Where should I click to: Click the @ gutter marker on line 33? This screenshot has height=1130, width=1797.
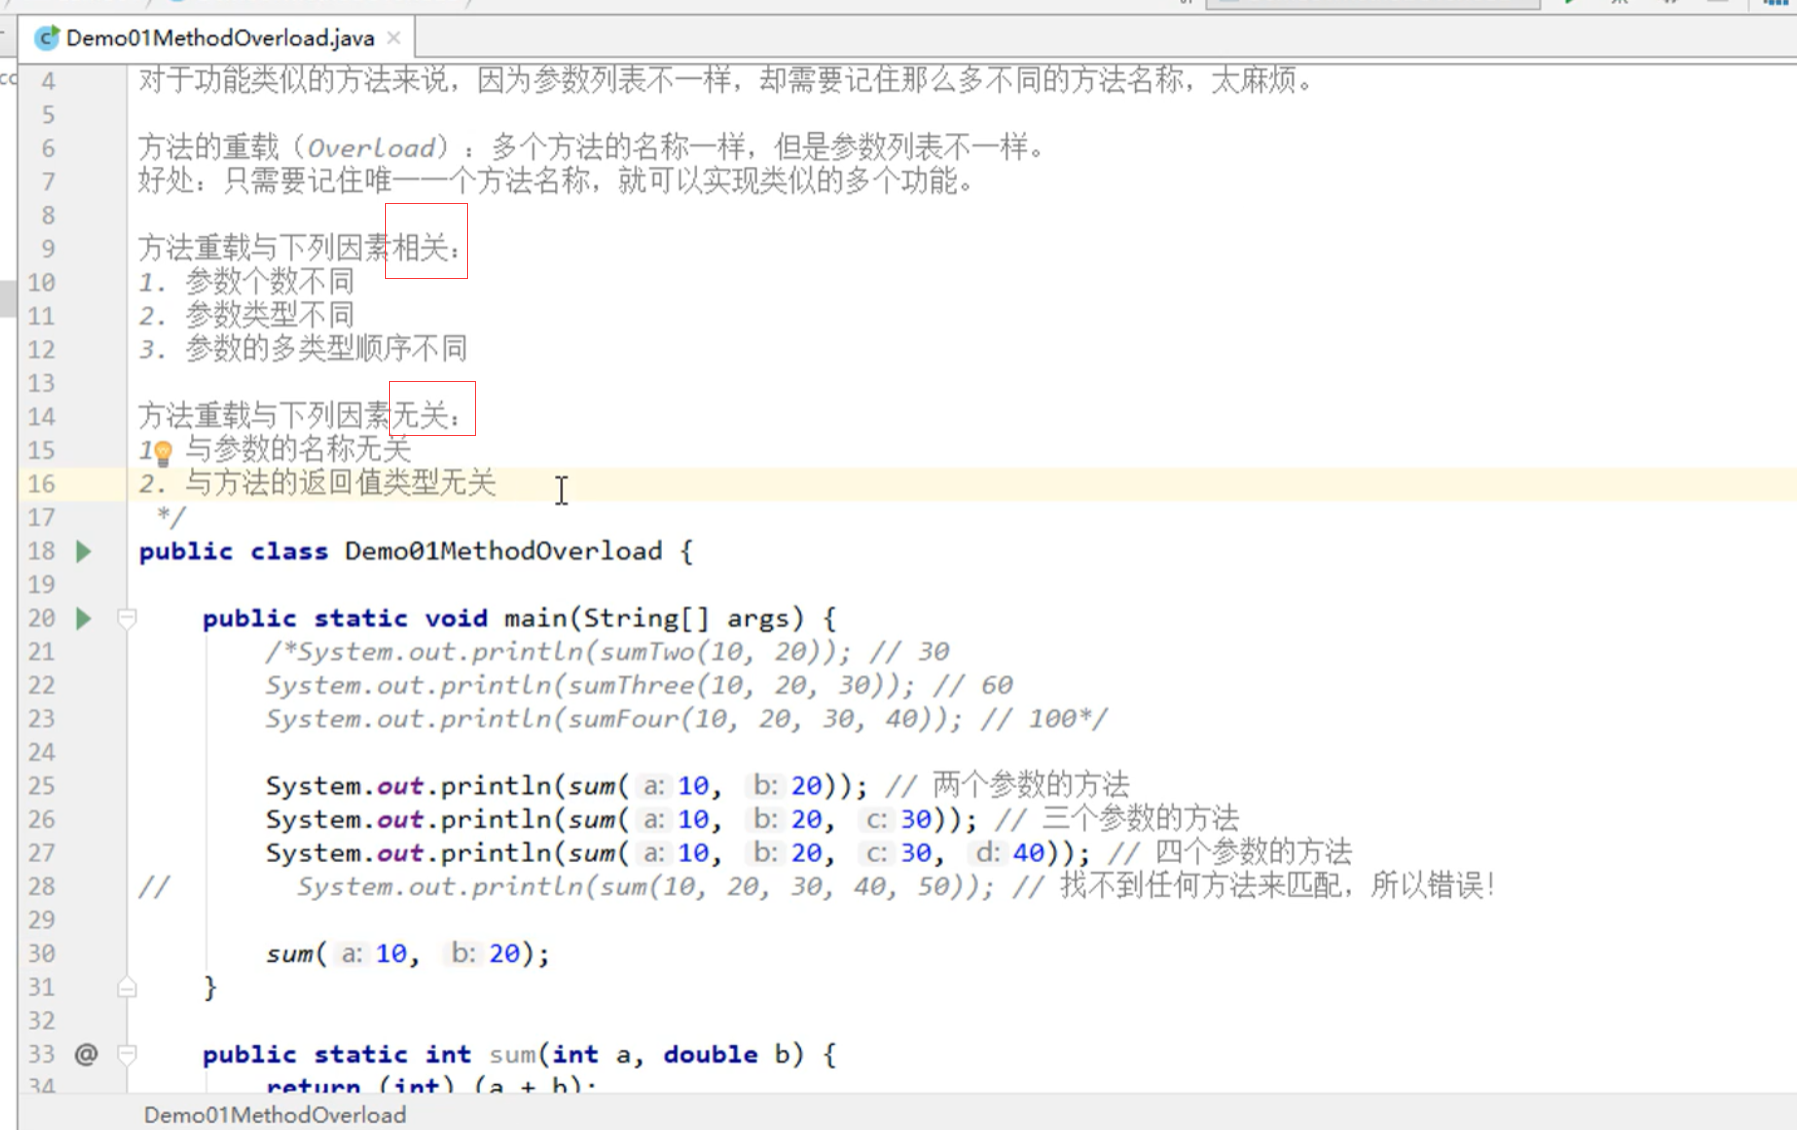(x=86, y=1054)
